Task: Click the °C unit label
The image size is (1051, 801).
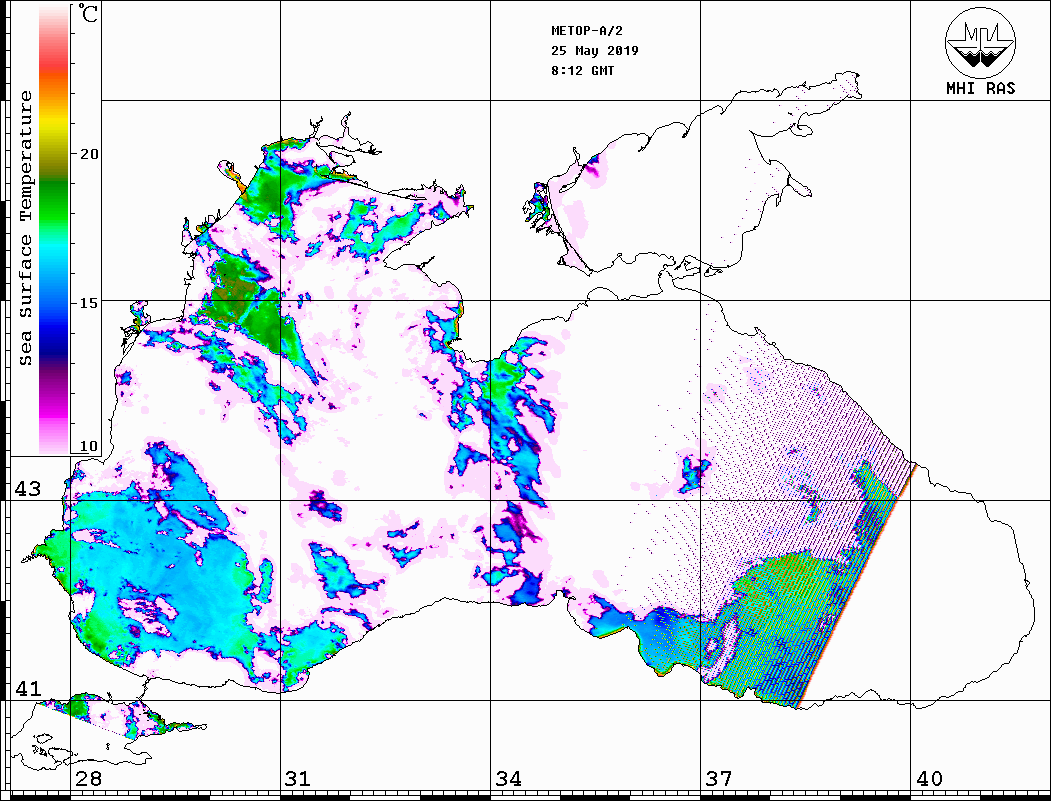Action: (x=88, y=14)
